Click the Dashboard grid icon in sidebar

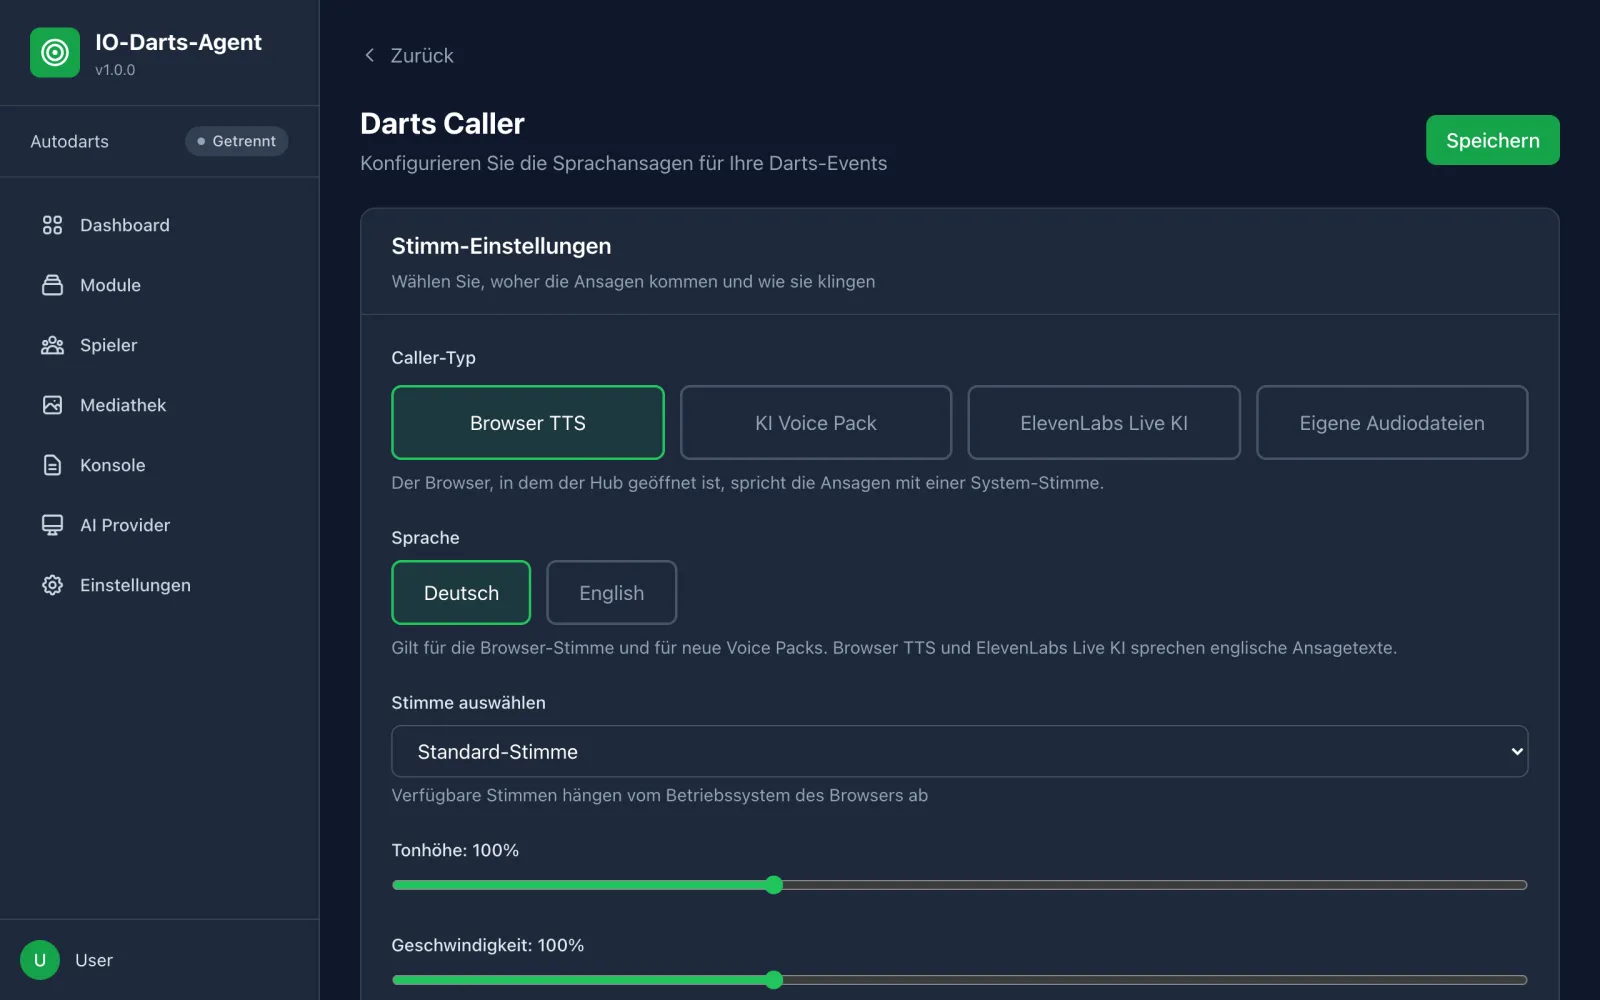point(52,225)
